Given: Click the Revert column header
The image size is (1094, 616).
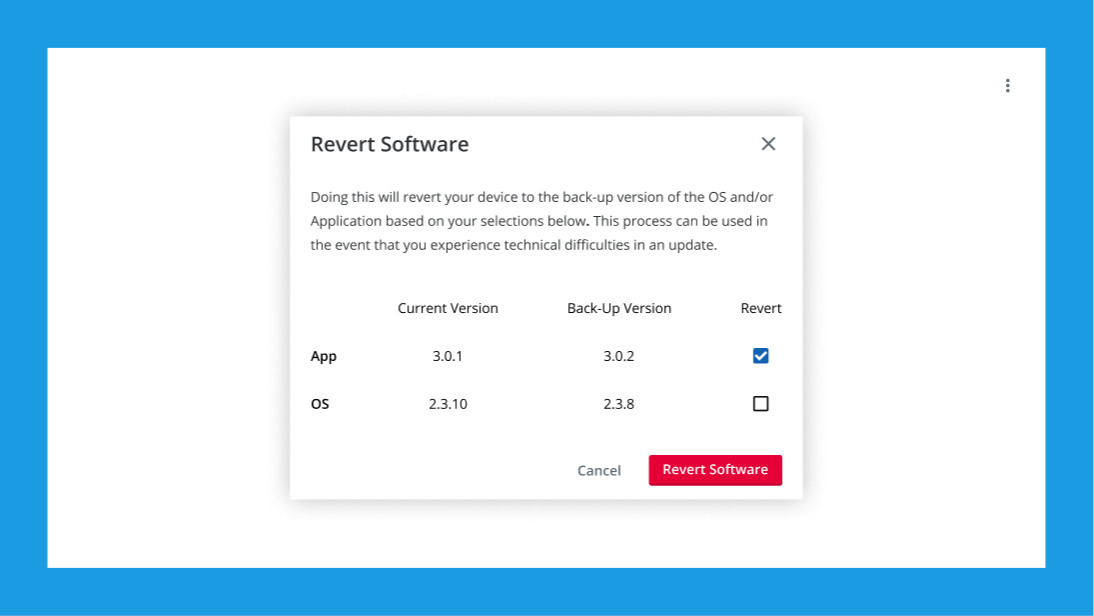Looking at the screenshot, I should tap(760, 308).
